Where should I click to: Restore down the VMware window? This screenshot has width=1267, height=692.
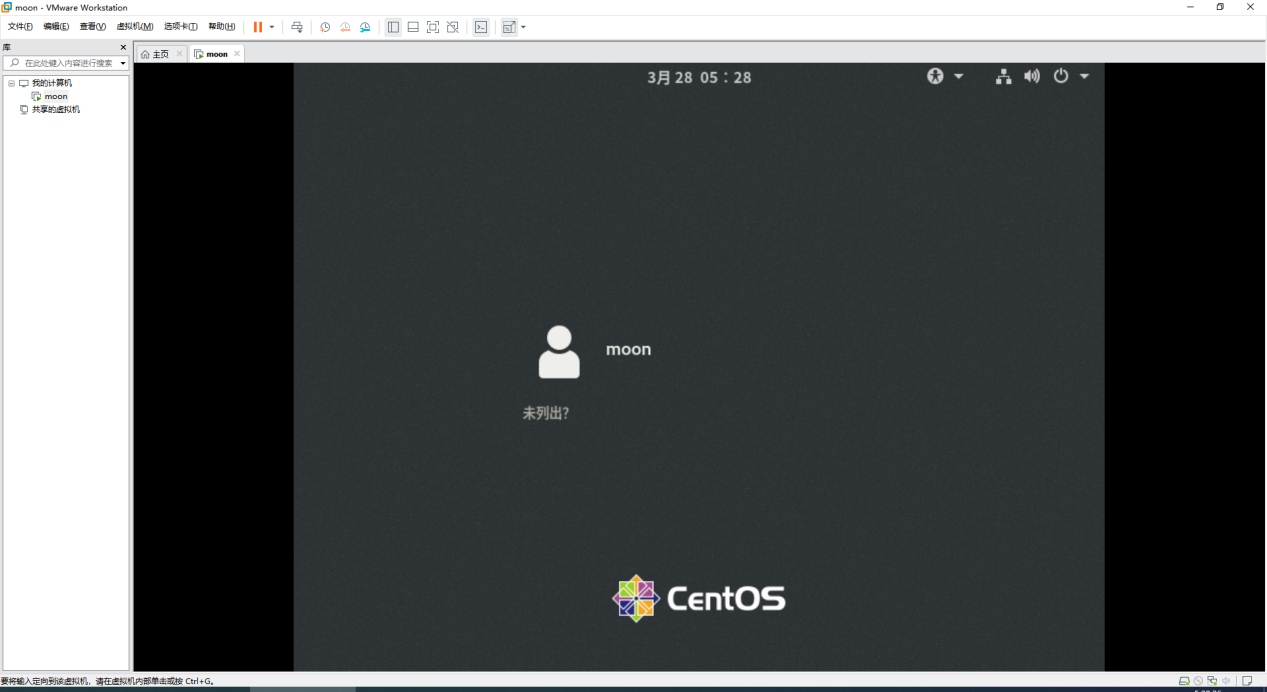tap(1220, 7)
